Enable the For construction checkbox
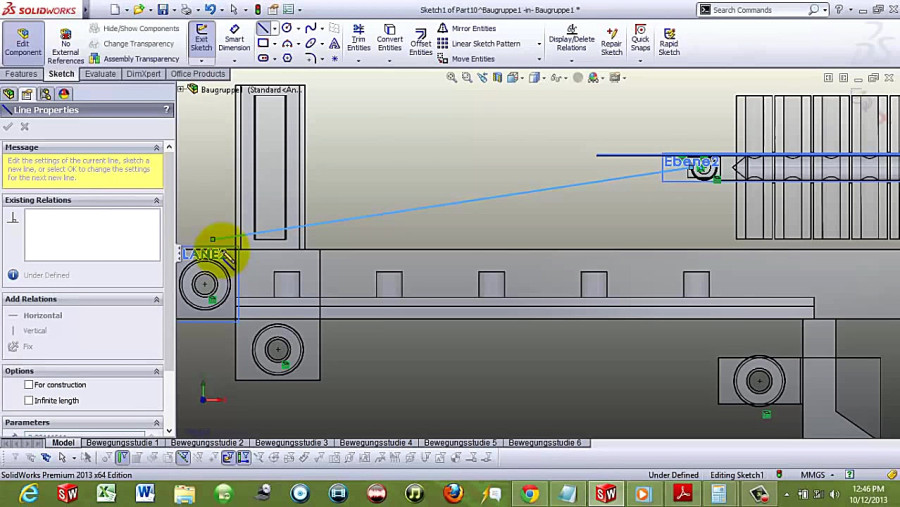Screen dimensions: 900x507 click(x=29, y=385)
